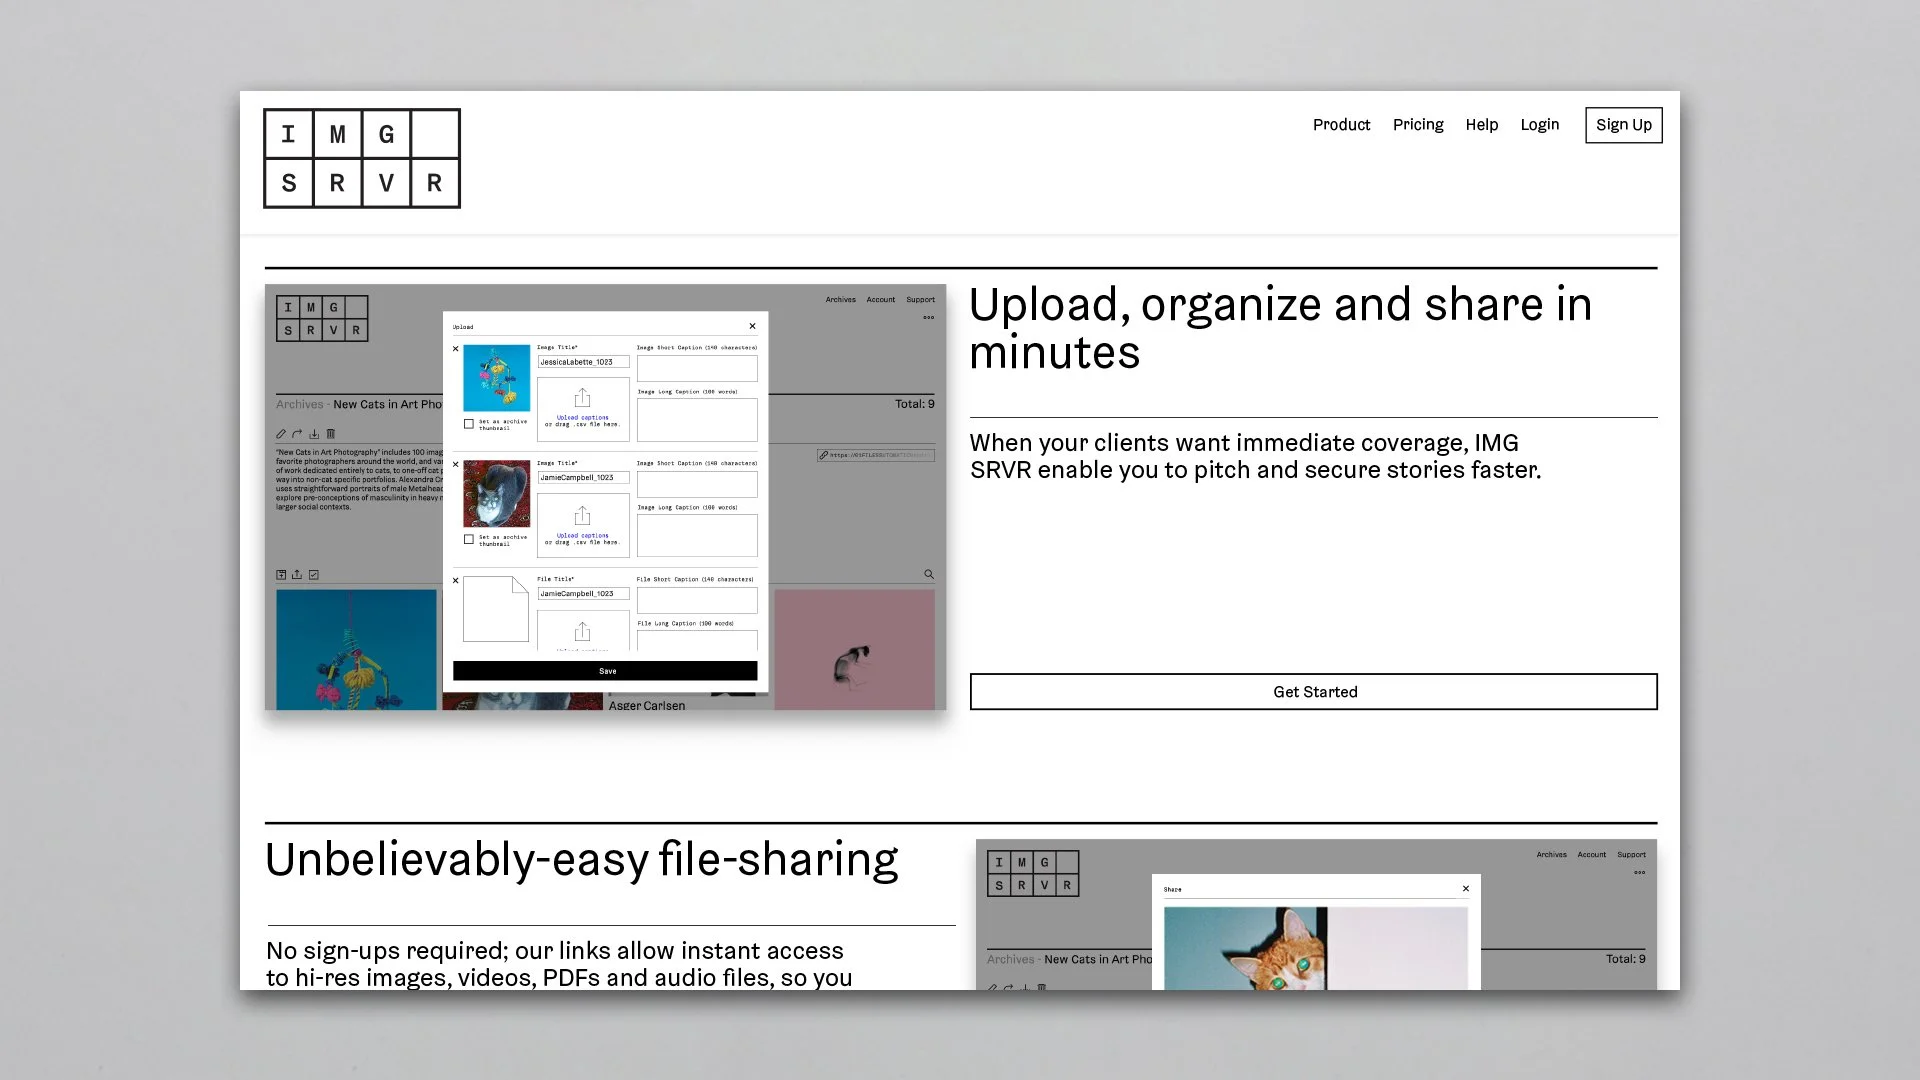Screen dimensions: 1920x1080
Task: Click the IMG SRVR logo in header
Action: click(x=361, y=158)
